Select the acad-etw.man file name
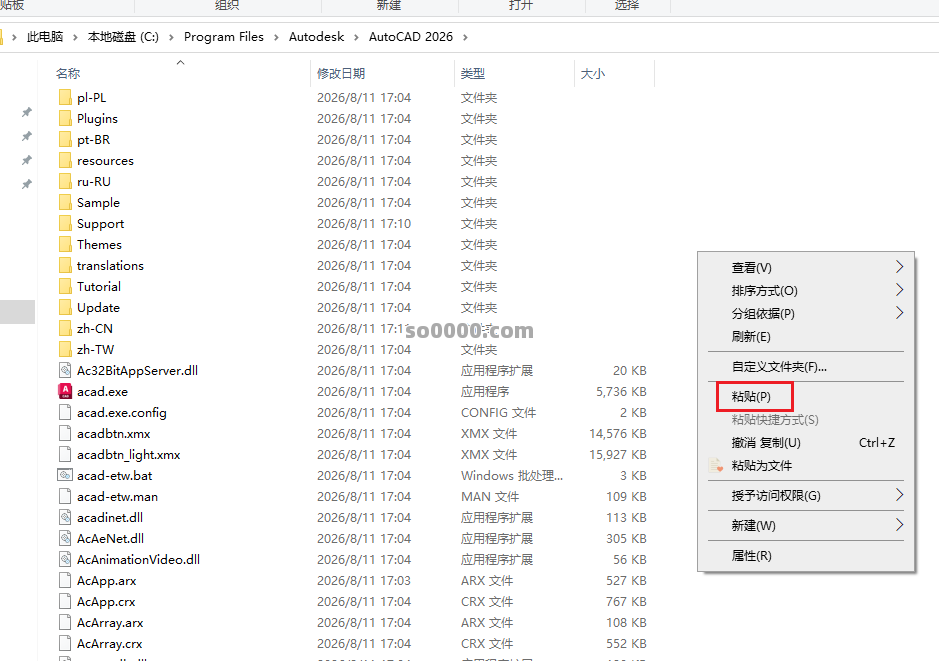Screen dimensions: 939x661 click(x=117, y=496)
